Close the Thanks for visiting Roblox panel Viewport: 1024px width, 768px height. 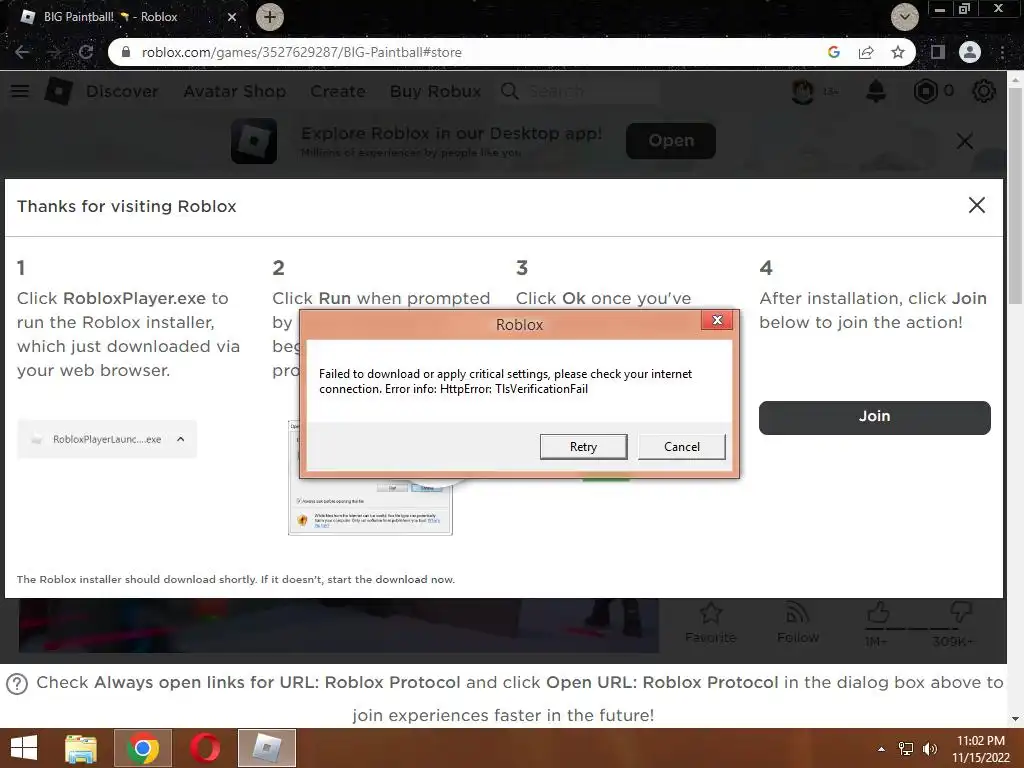(x=976, y=205)
